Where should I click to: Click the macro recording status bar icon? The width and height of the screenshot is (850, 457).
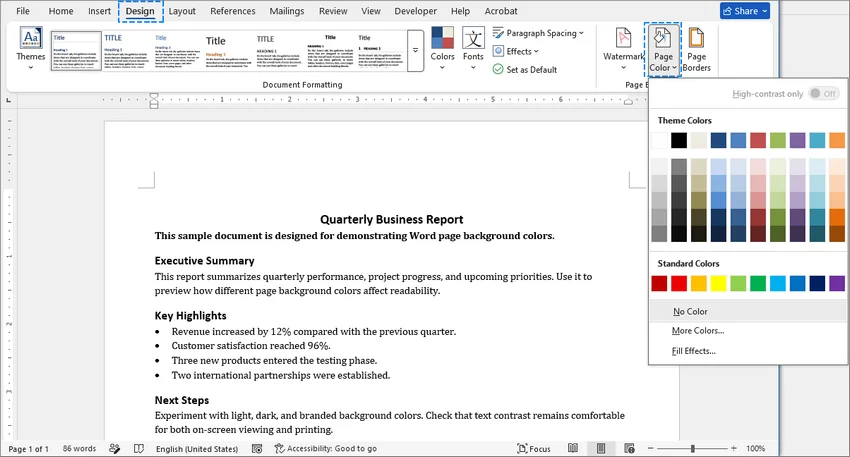257,449
